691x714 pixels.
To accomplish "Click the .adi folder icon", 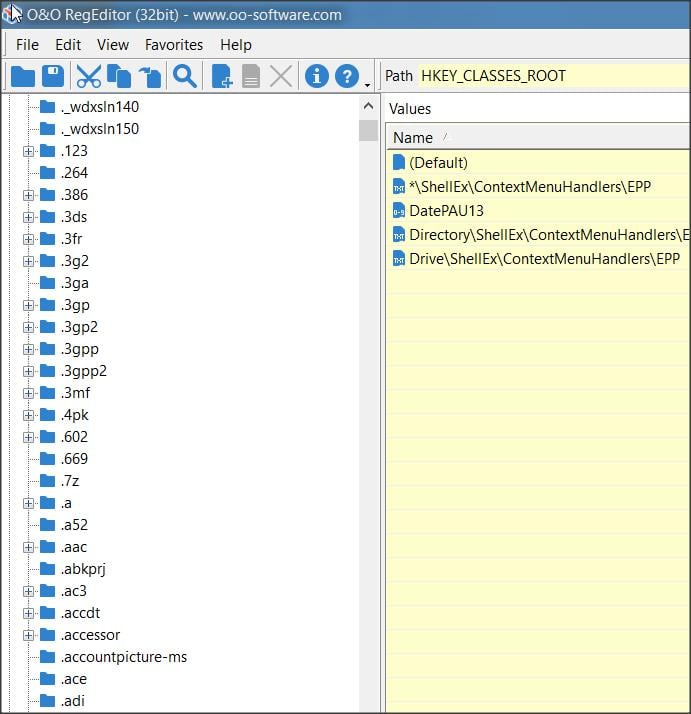I will (47, 700).
